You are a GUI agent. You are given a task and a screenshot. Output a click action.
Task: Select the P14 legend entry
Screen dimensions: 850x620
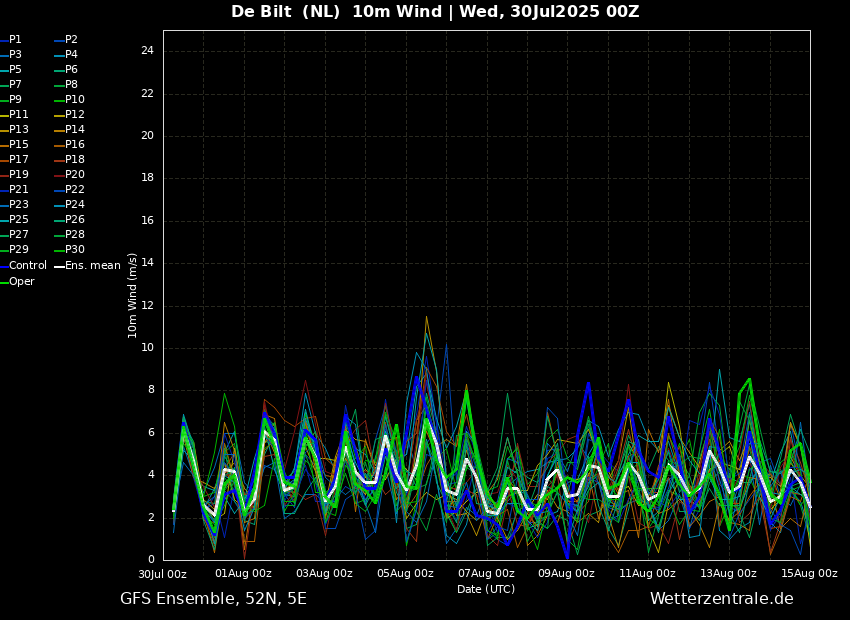[x=75, y=130]
